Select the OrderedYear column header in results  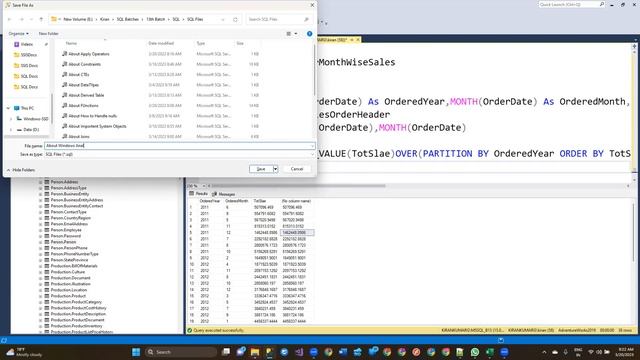(x=210, y=201)
